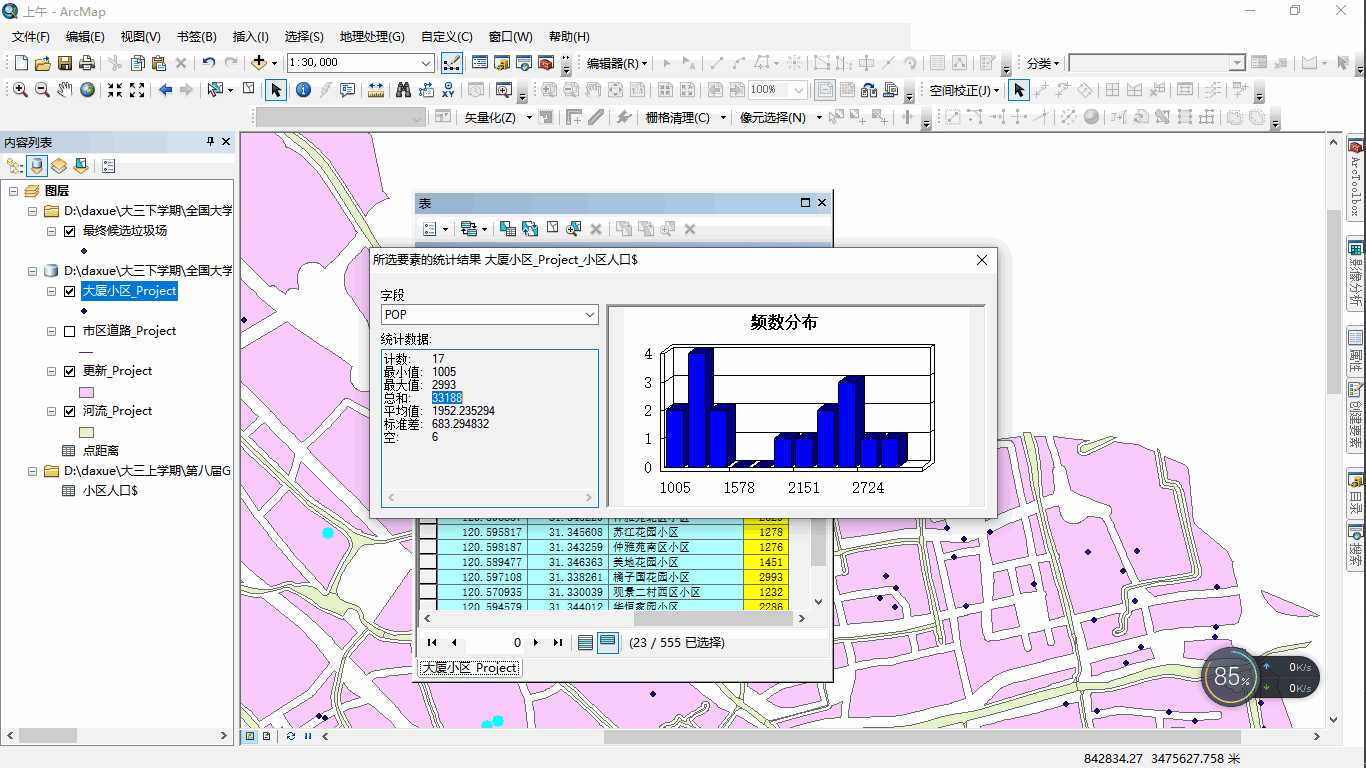1366x768 pixels.
Task: Close the statistics results dialog
Action: click(x=981, y=260)
